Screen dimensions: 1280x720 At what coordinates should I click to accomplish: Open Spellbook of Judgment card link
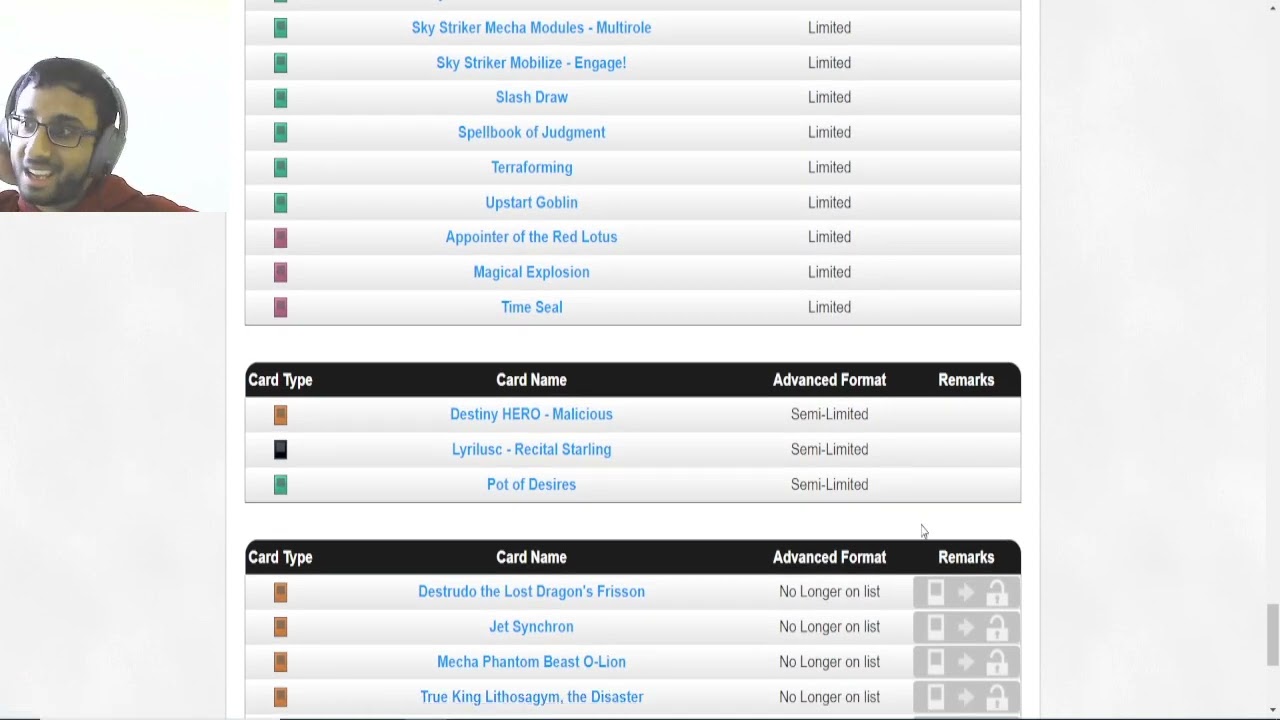tap(531, 132)
